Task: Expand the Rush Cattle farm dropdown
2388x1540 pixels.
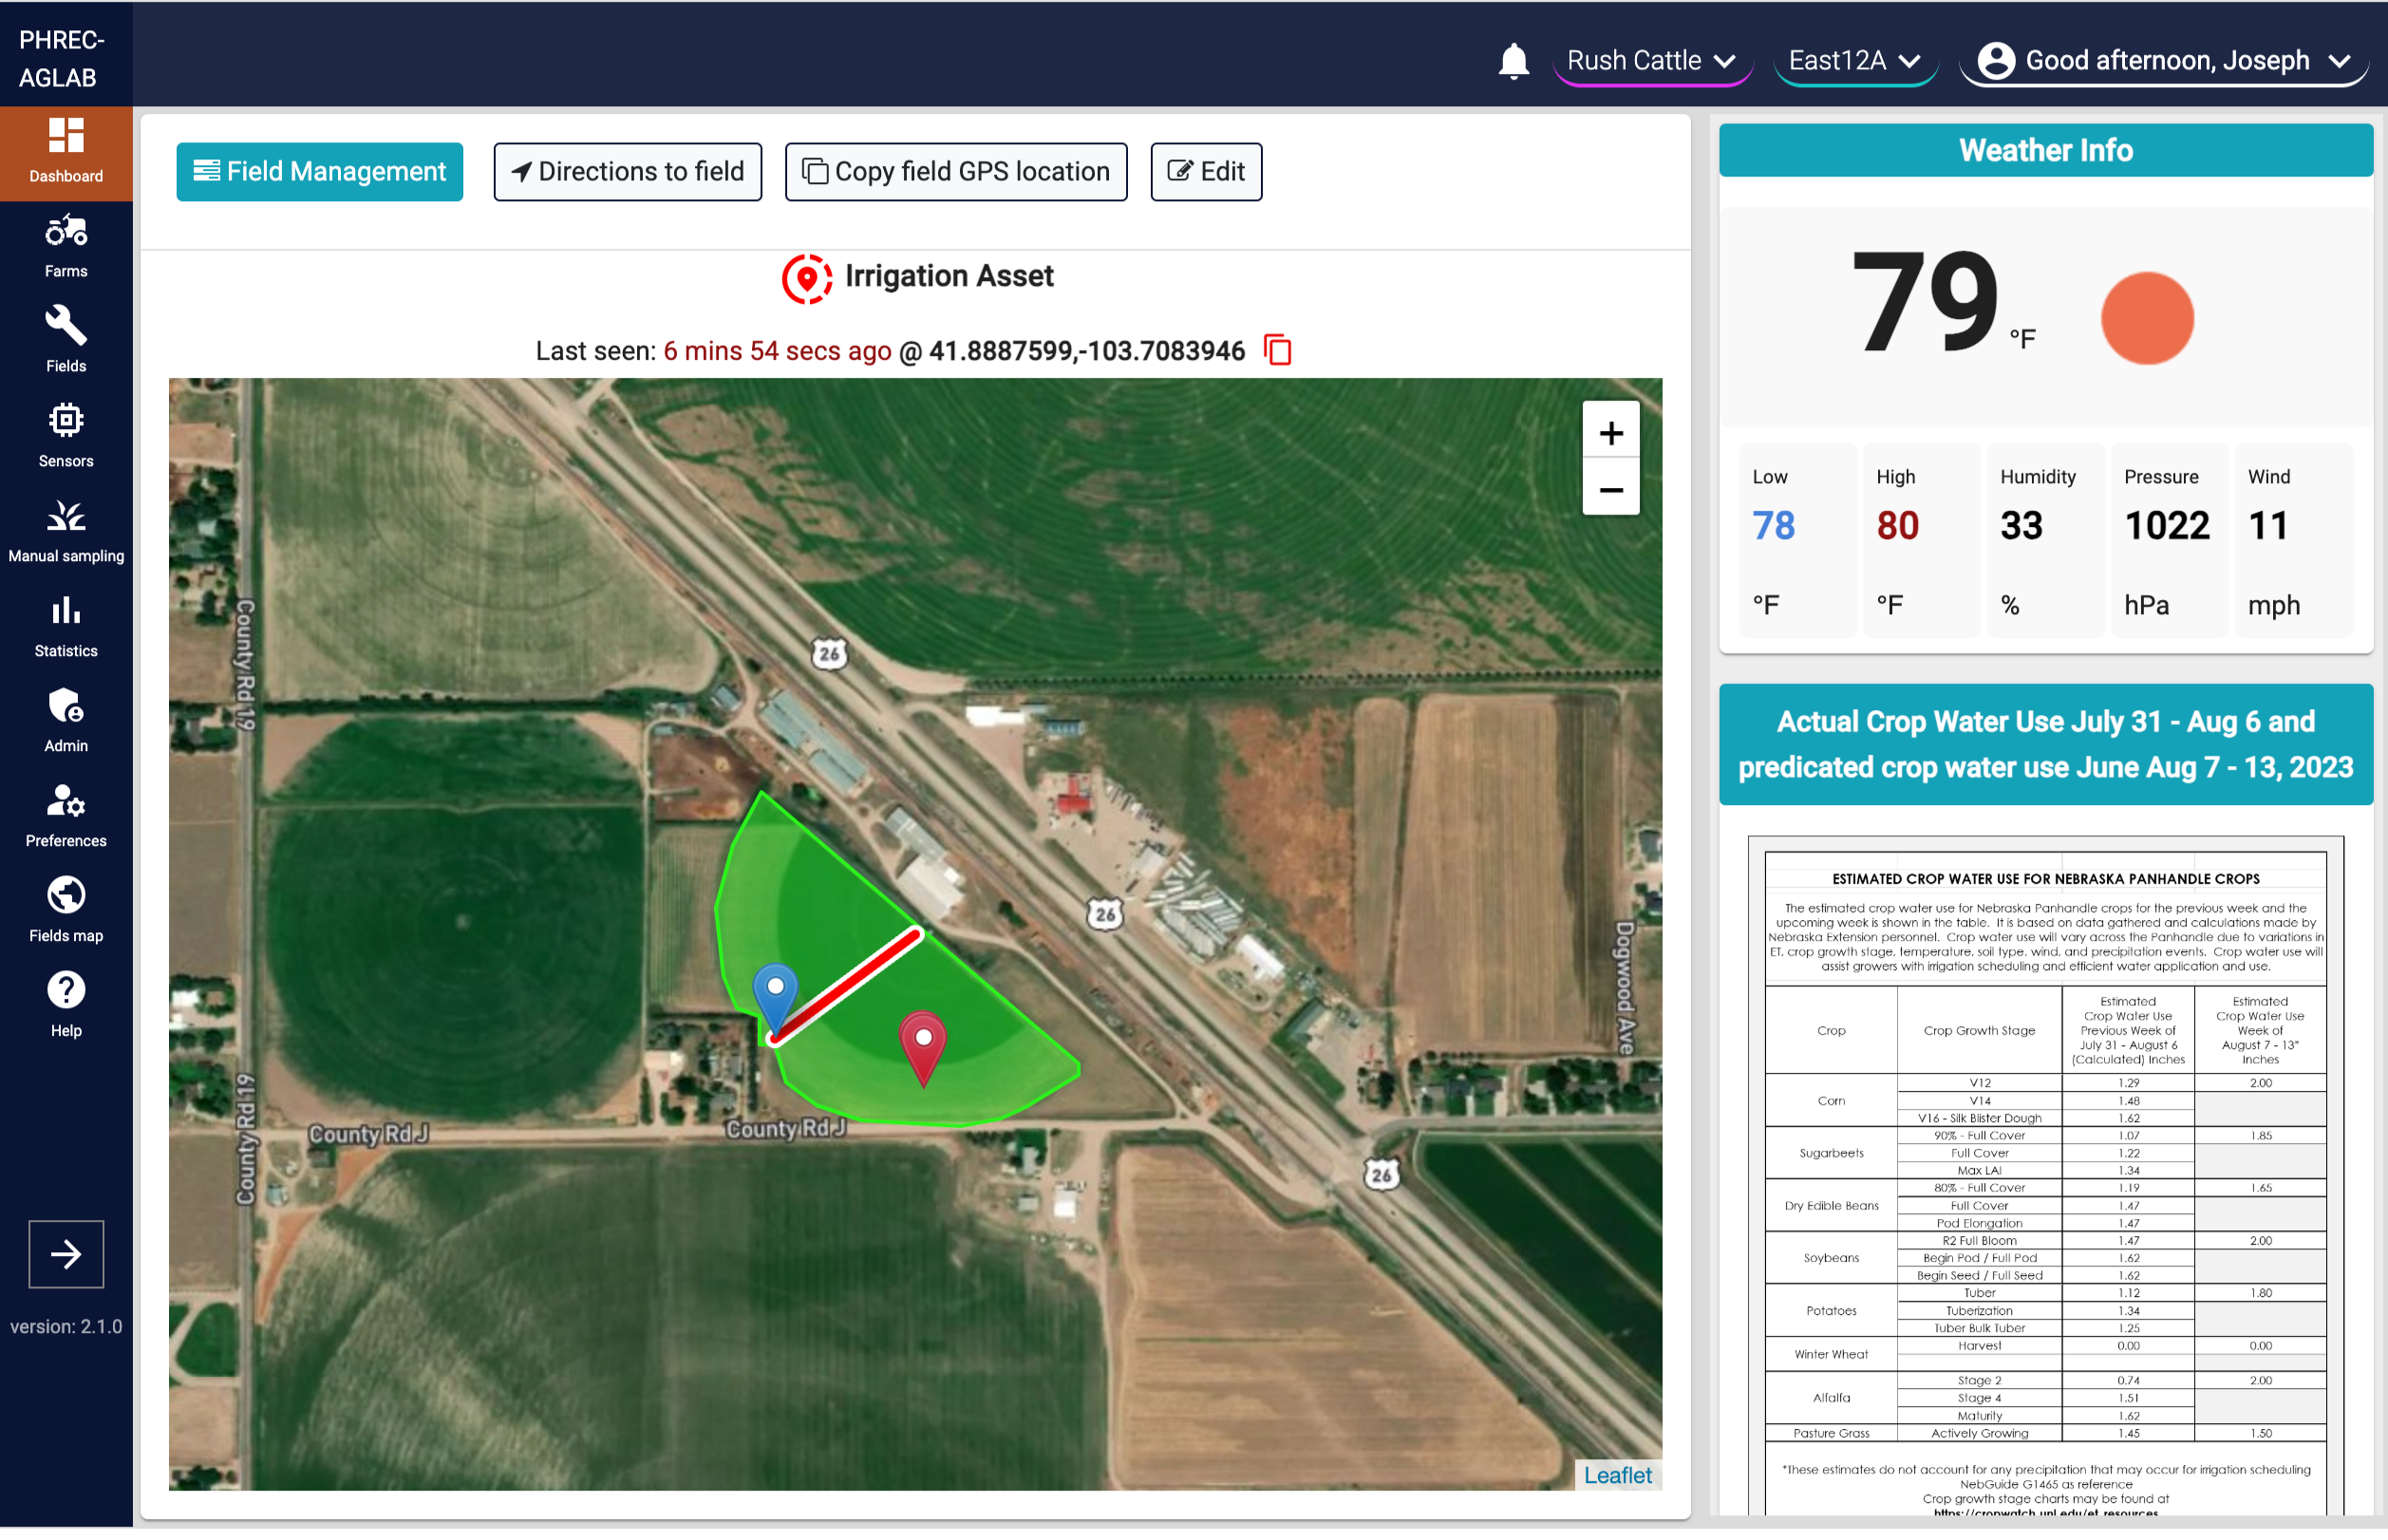Action: (x=1650, y=62)
